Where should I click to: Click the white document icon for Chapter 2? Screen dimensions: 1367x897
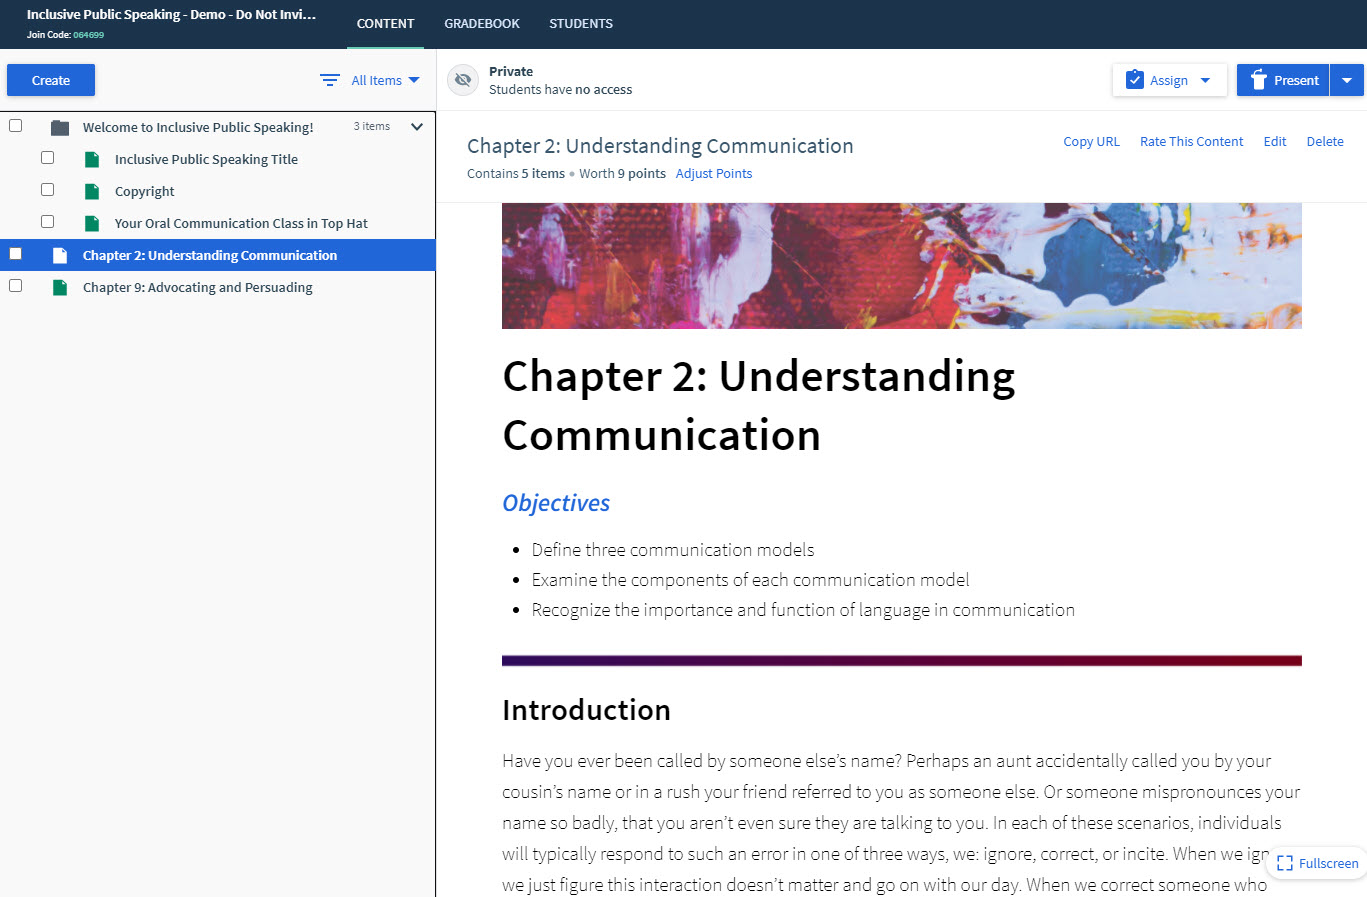[60, 256]
